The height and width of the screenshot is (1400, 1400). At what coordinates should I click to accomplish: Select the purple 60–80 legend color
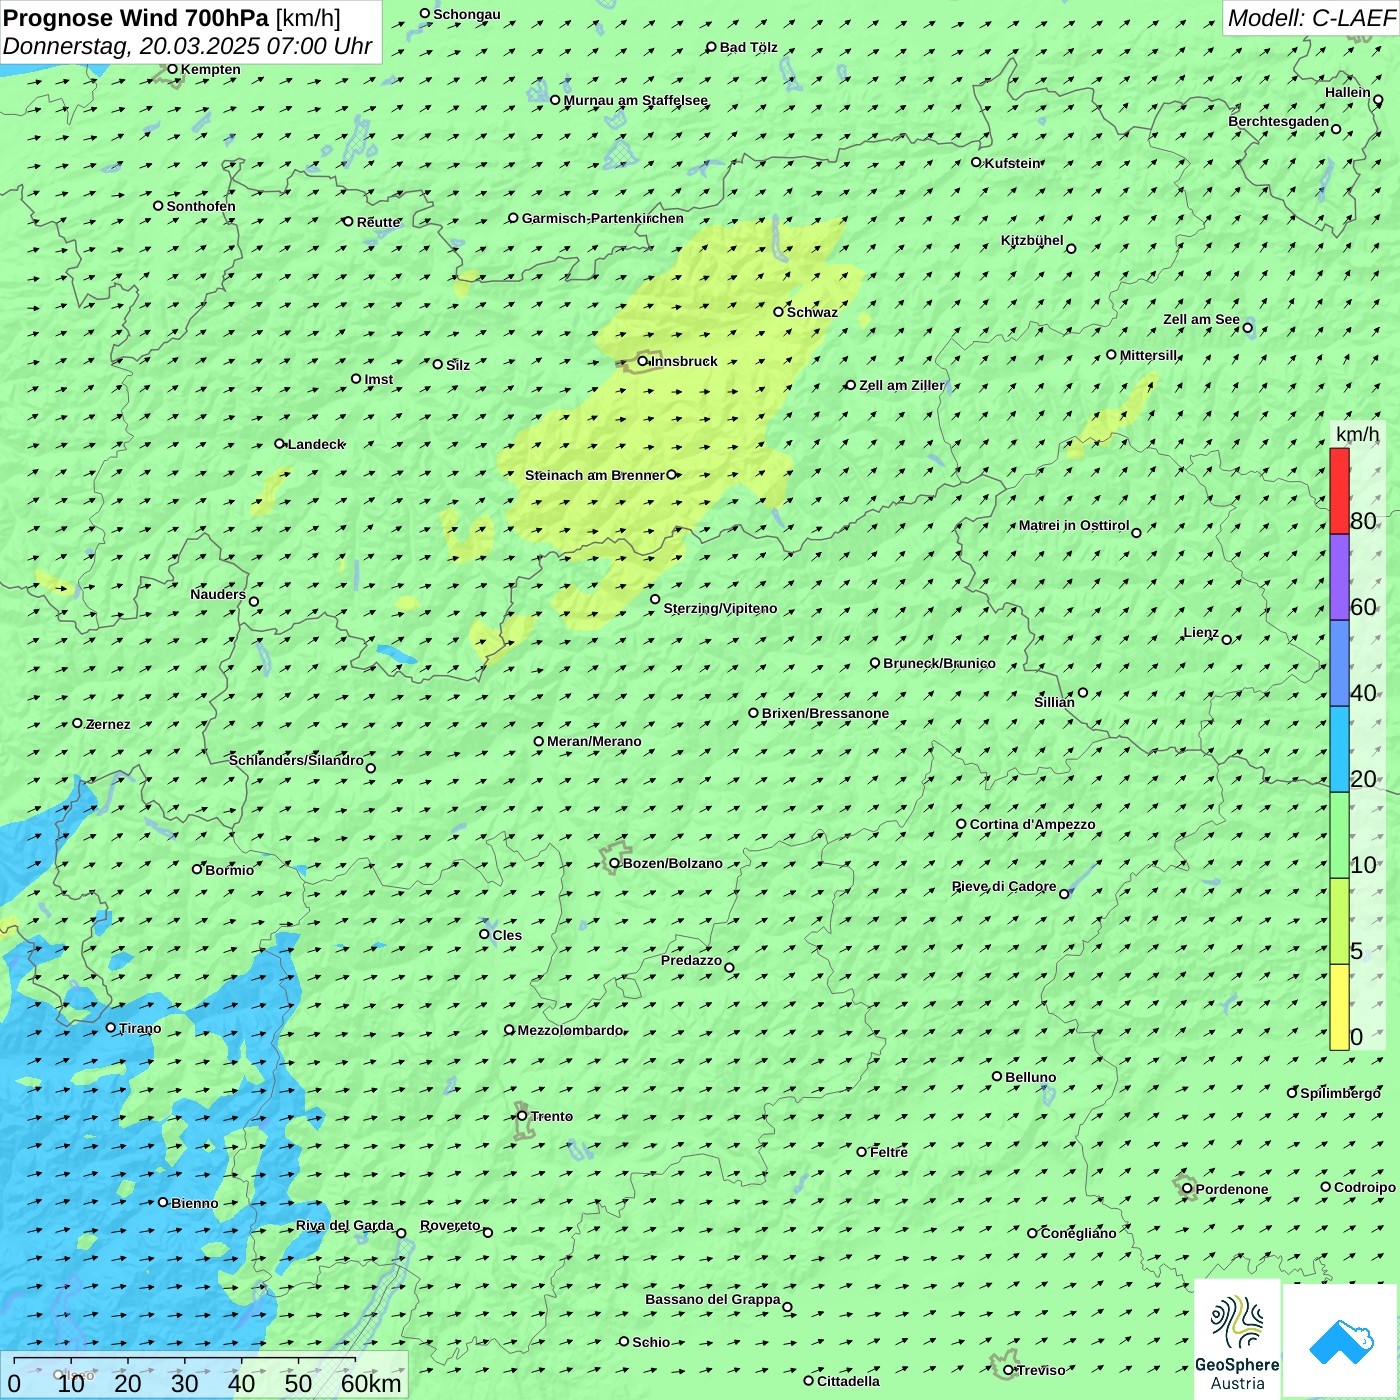(x=1339, y=577)
